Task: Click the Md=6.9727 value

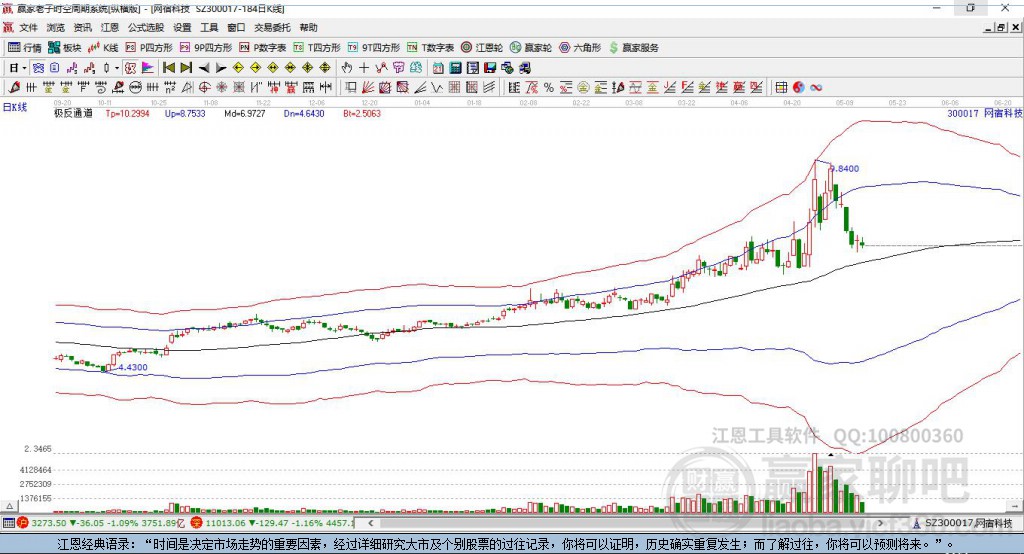Action: coord(245,113)
